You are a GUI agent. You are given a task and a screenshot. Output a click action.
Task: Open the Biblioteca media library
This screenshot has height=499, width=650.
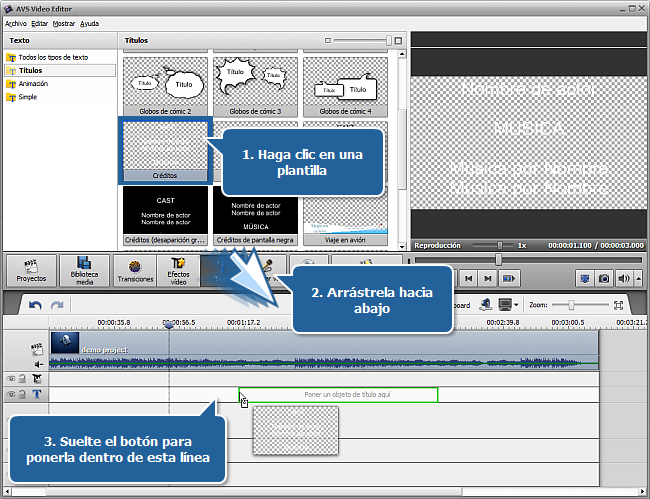[x=84, y=271]
